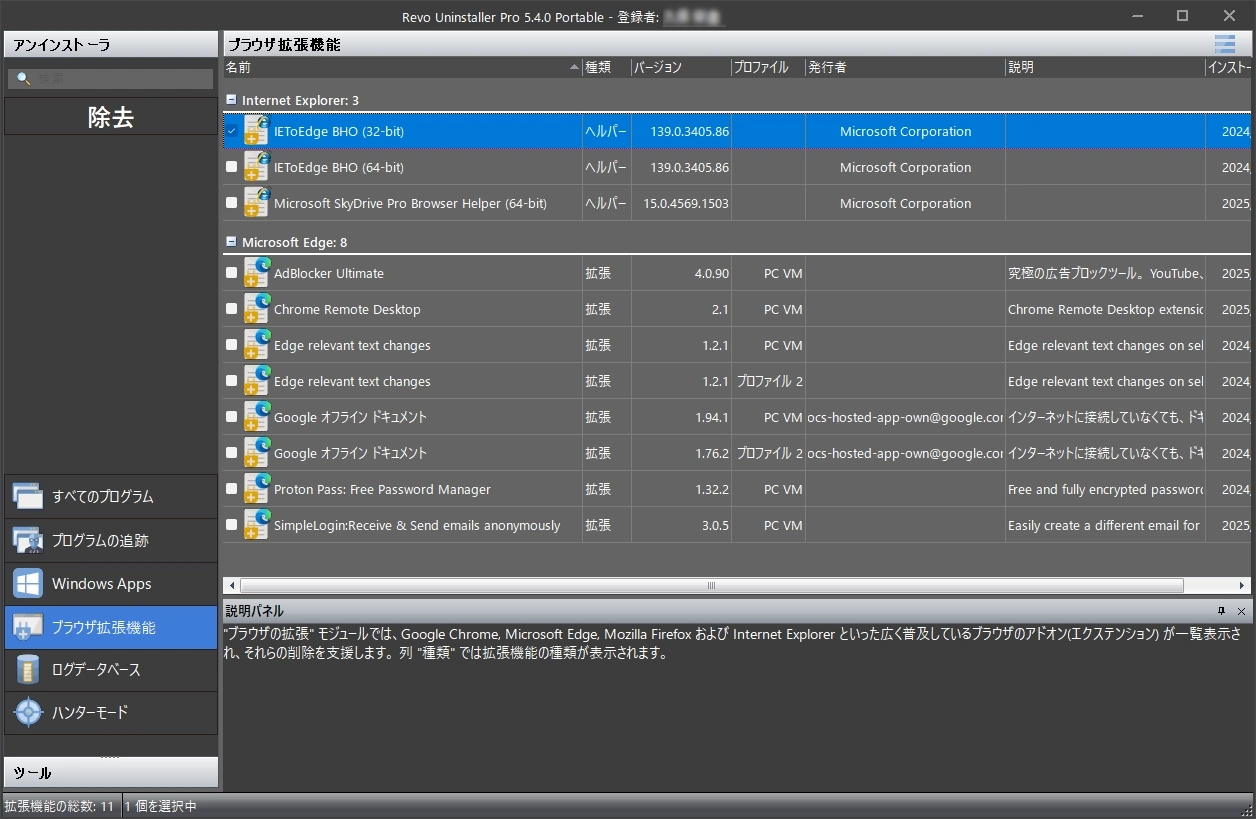1256x819 pixels.
Task: Check the Edge relevant text changes PC VM checkbox
Action: (232, 345)
